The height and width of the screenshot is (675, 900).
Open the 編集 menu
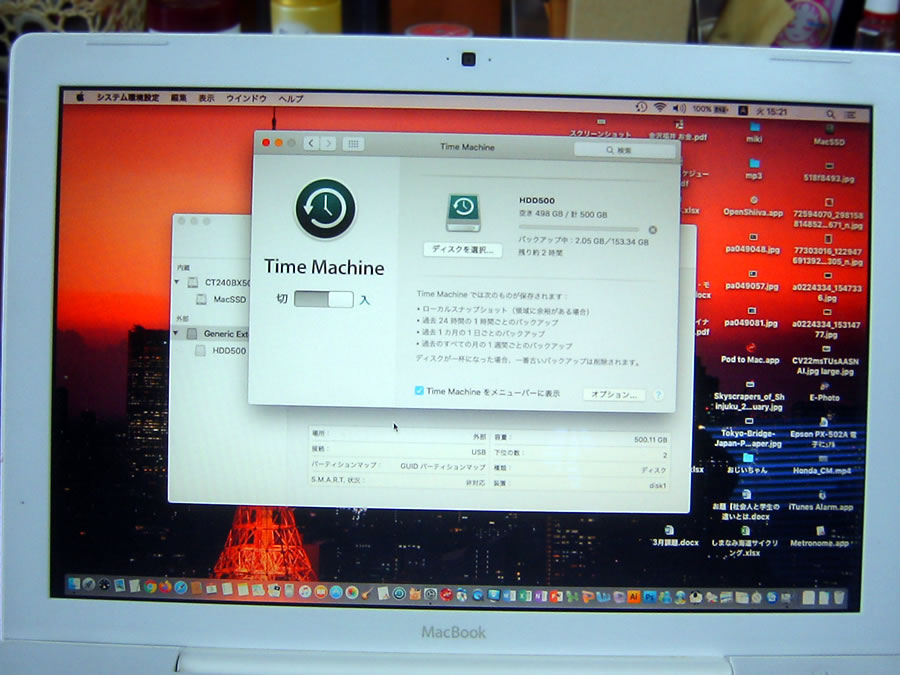[x=179, y=98]
